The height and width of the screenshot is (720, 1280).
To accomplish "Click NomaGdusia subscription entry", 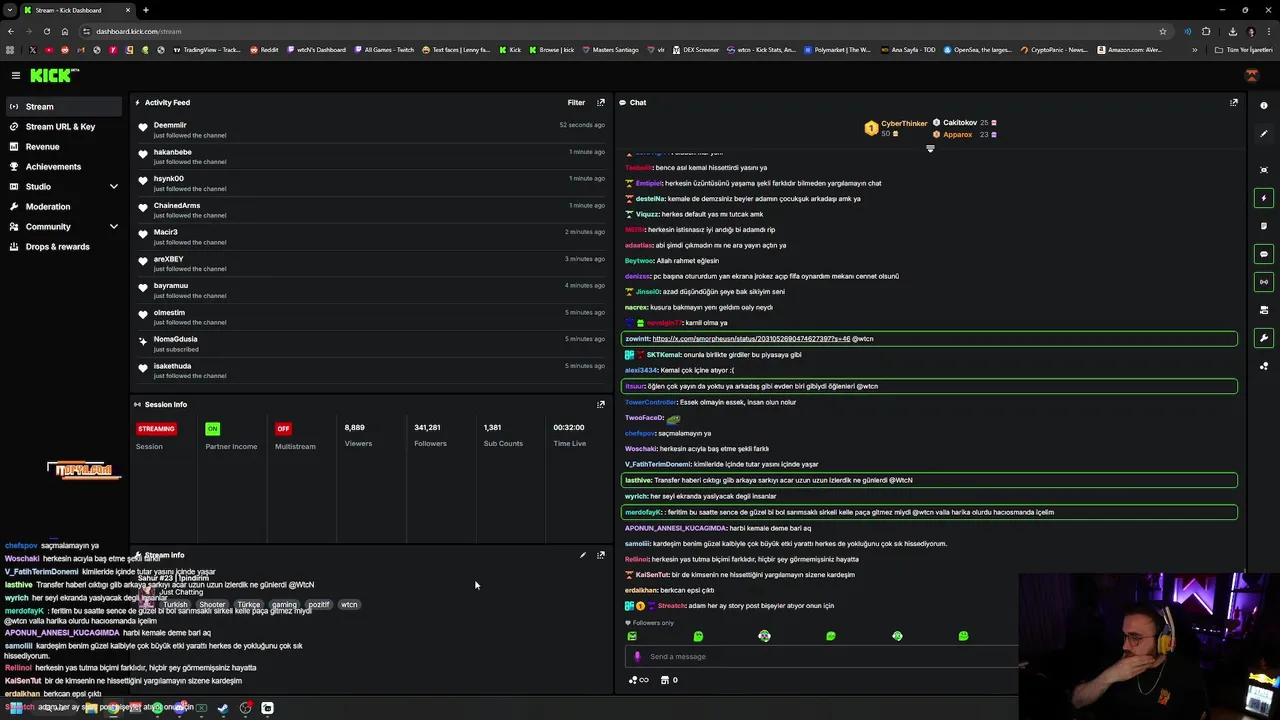I will click(x=370, y=344).
